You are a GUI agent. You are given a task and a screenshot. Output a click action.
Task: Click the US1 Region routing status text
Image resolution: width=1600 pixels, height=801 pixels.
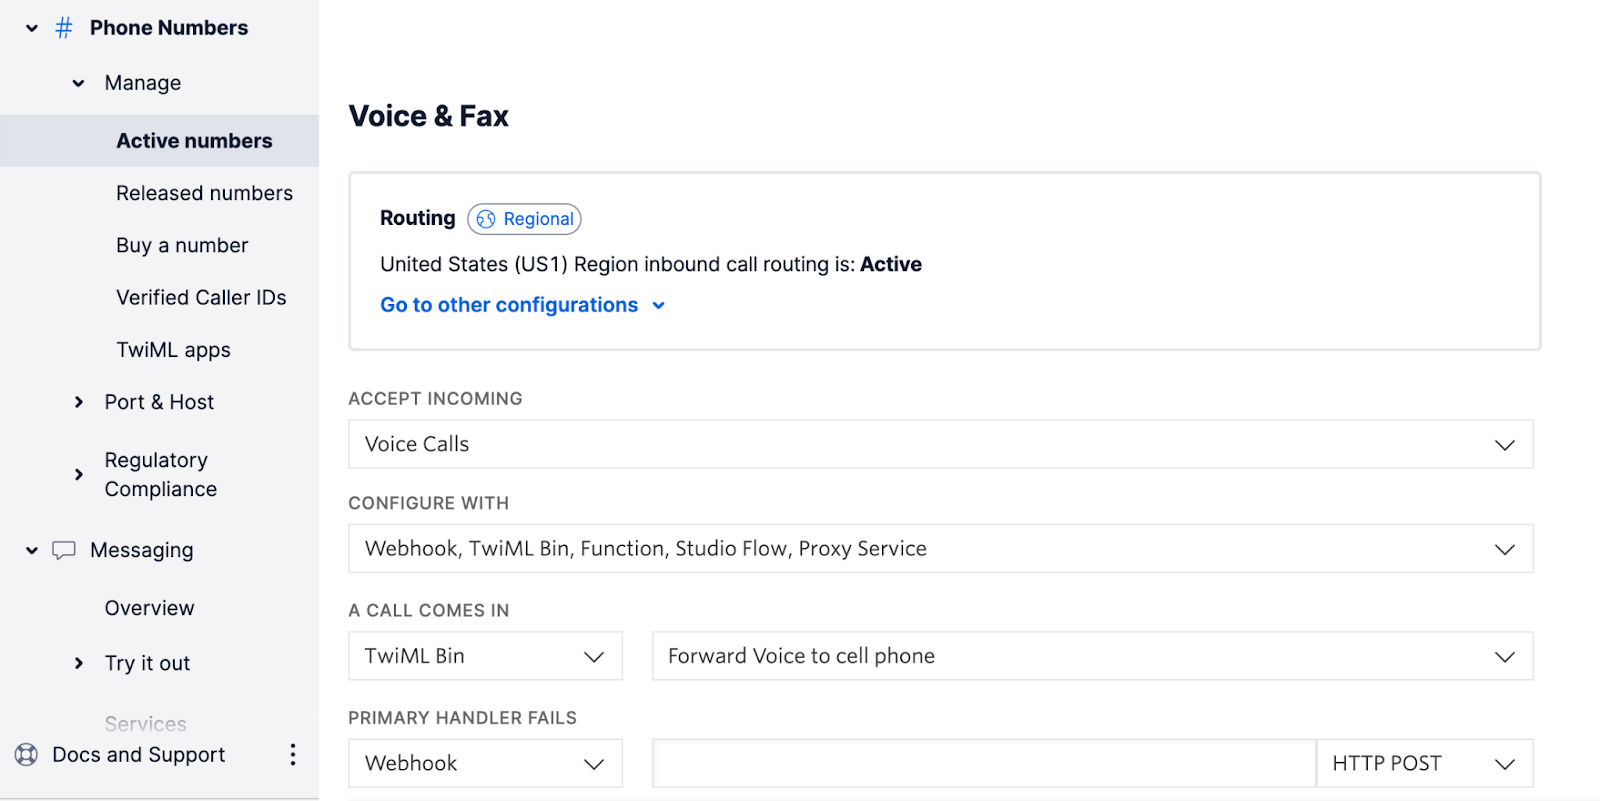(651, 264)
